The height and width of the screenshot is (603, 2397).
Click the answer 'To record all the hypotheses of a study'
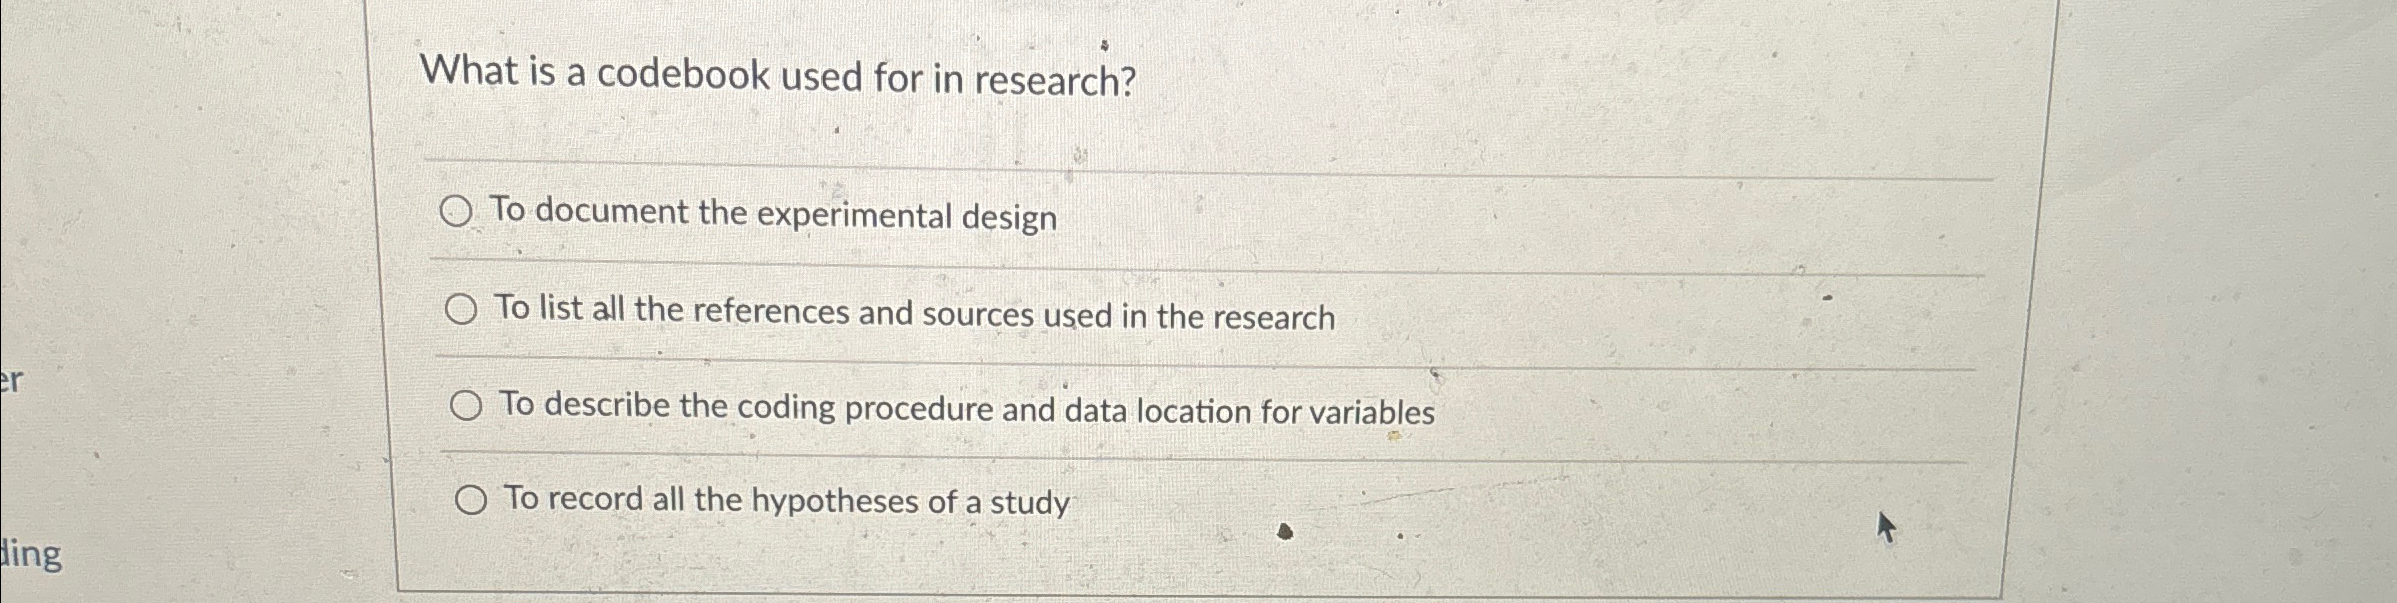[x=786, y=500]
